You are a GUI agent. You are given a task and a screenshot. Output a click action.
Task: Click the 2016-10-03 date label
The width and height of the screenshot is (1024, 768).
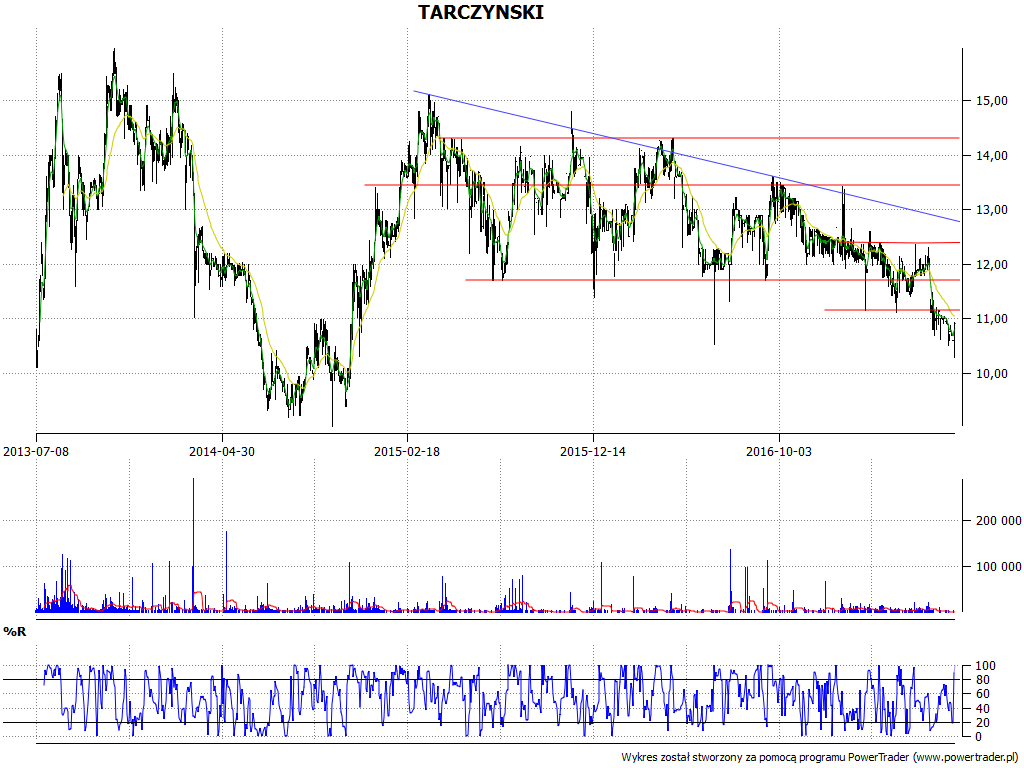(779, 451)
